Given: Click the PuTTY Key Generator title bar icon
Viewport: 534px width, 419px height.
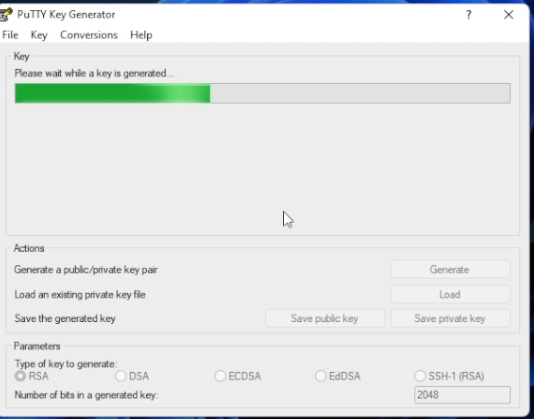Looking at the screenshot, I should tap(6, 15).
